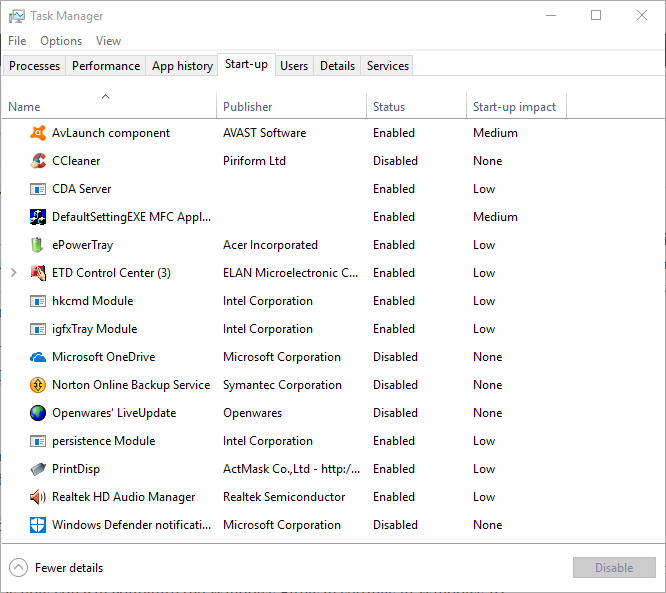The width and height of the screenshot is (666, 593).
Task: Sort by Start-up impact column header
Action: 514,107
